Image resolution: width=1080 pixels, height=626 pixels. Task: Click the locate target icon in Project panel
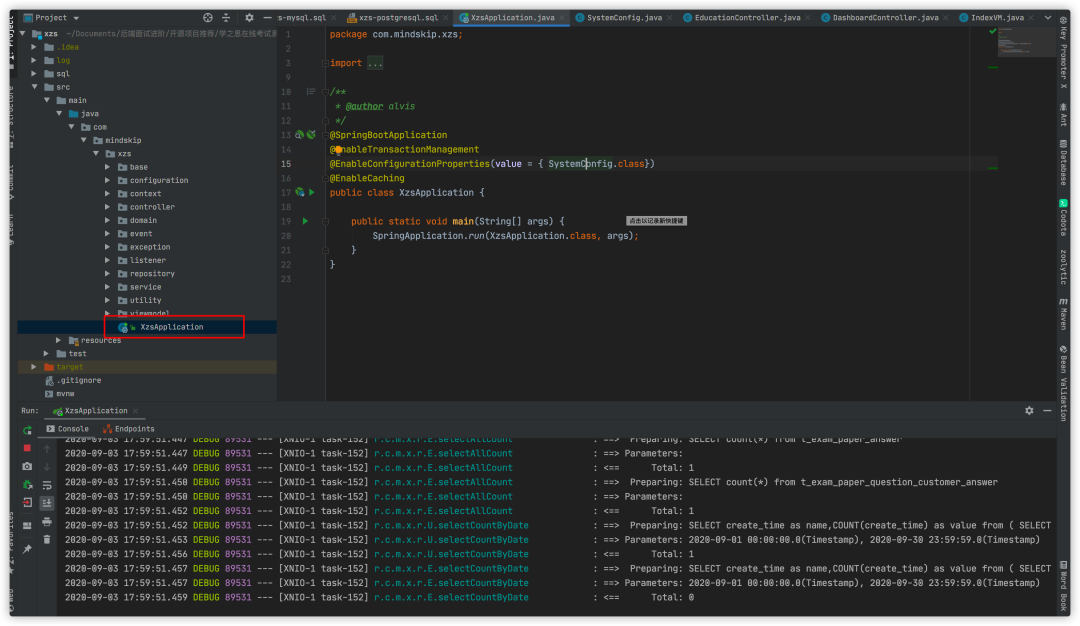208,18
